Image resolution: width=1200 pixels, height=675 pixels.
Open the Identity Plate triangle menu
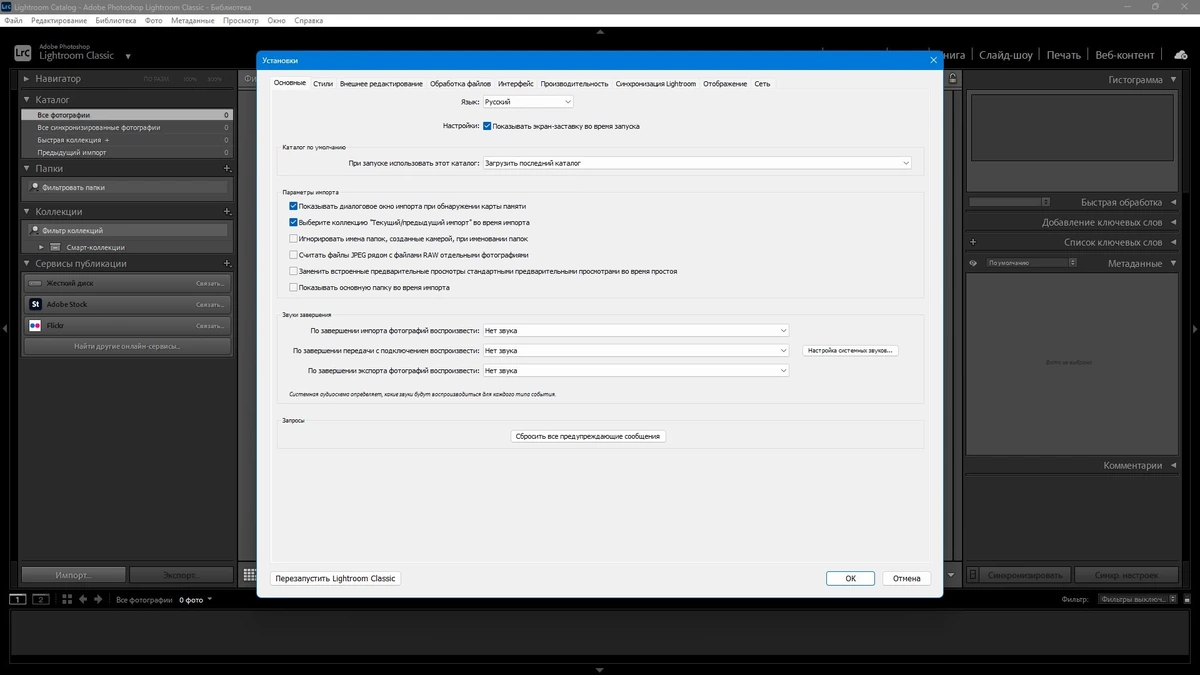coord(128,56)
